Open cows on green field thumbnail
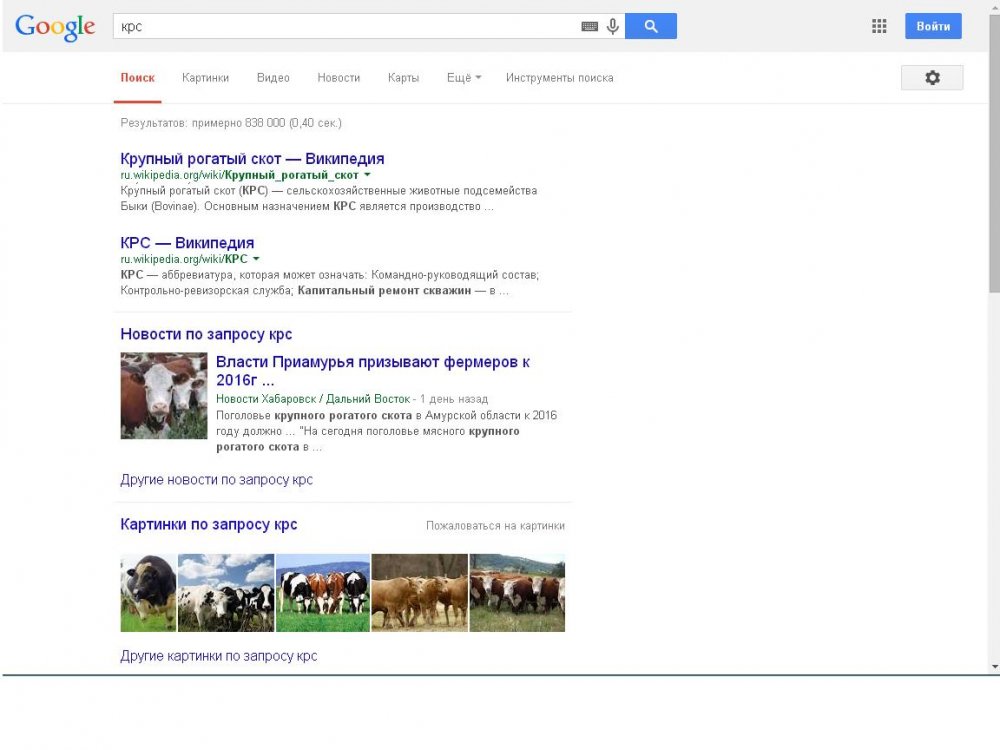This screenshot has width=1000, height=750. pyautogui.click(x=323, y=592)
